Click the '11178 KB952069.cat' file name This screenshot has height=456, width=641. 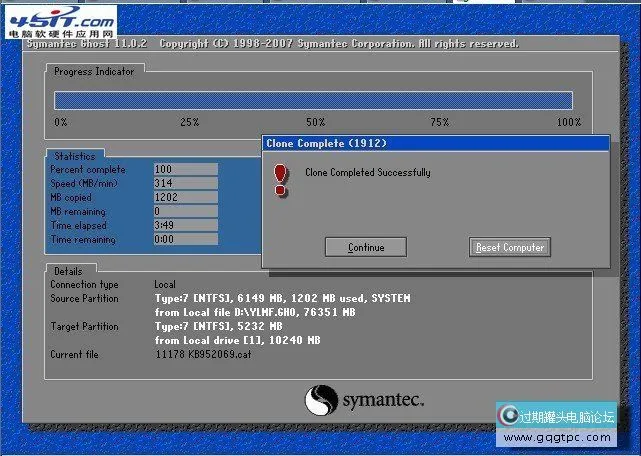tap(203, 354)
